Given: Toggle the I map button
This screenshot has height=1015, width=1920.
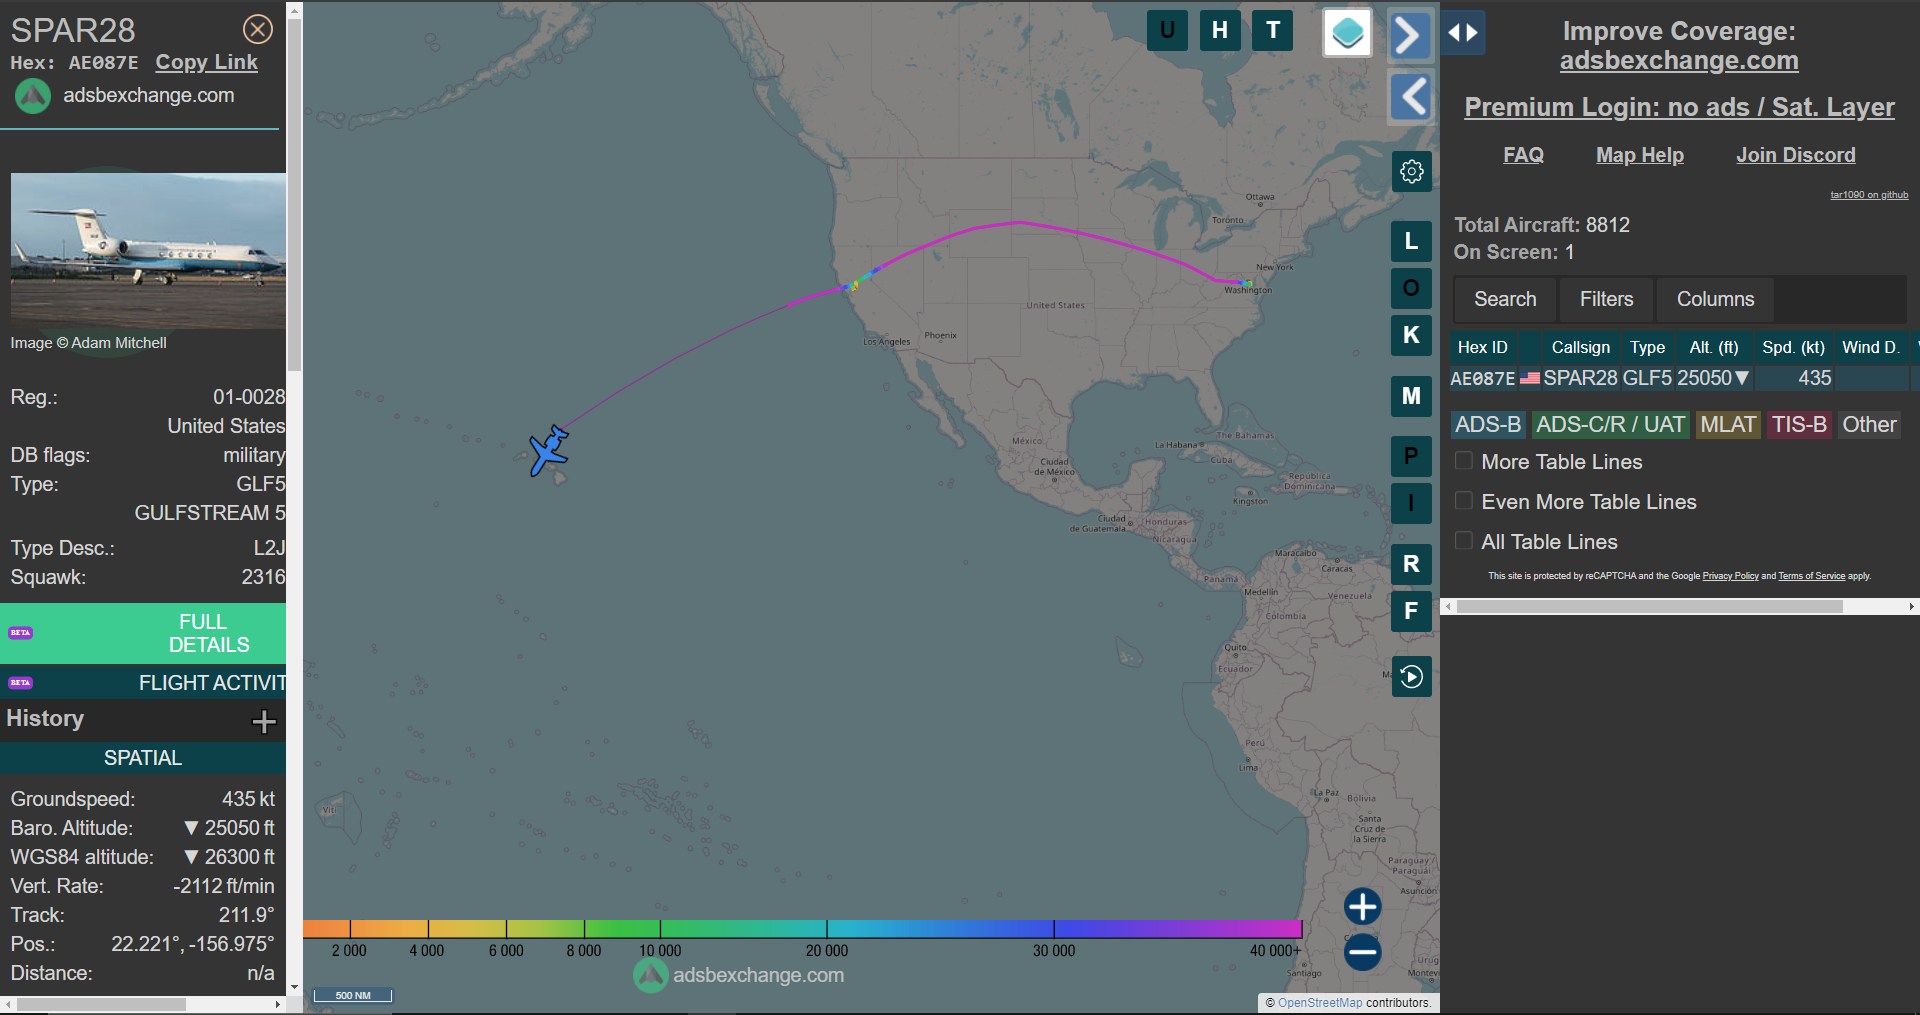Looking at the screenshot, I should [1411, 503].
